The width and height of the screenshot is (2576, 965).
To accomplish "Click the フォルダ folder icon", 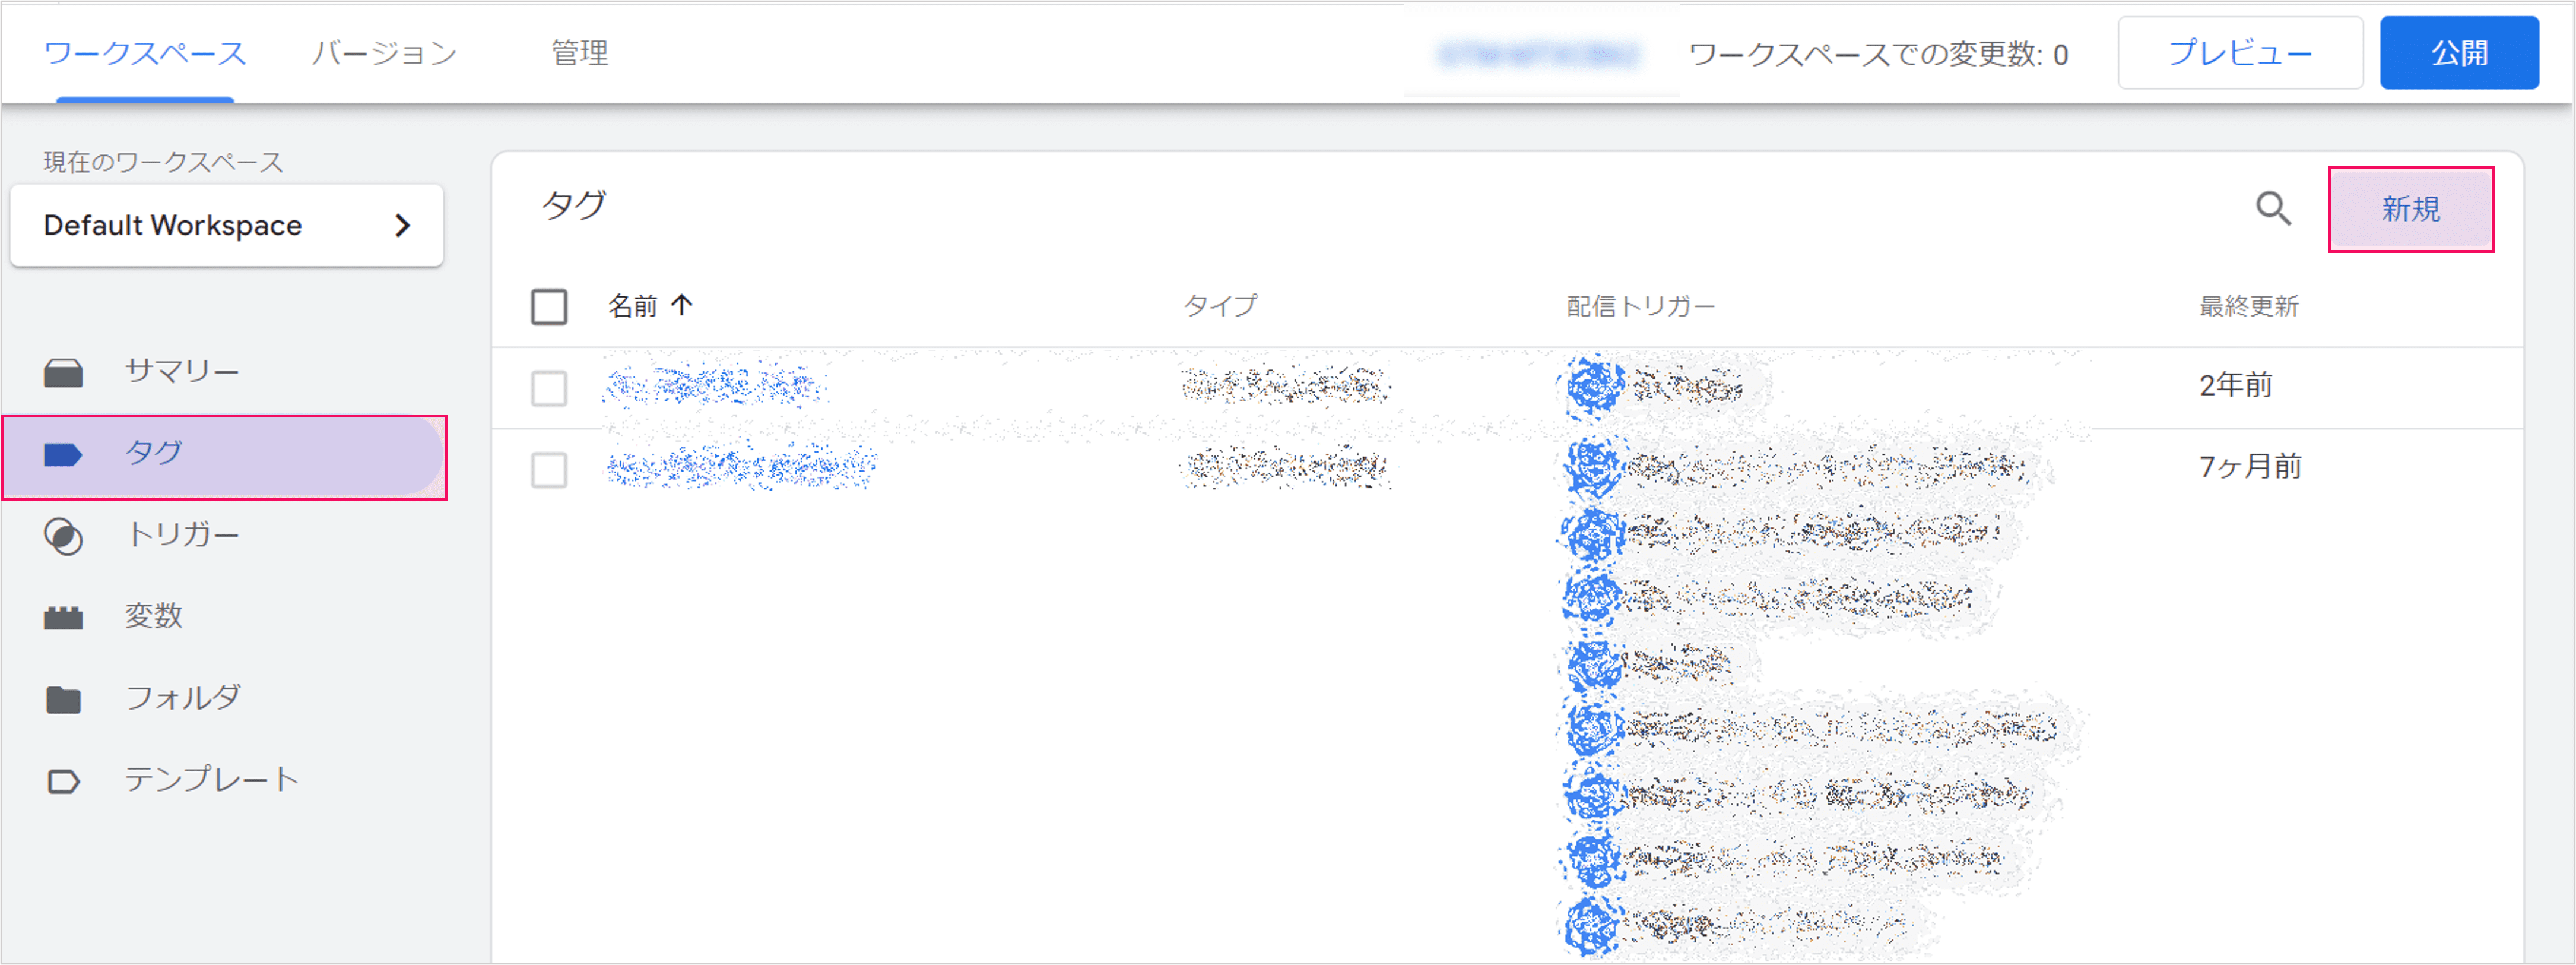I will tap(63, 700).
